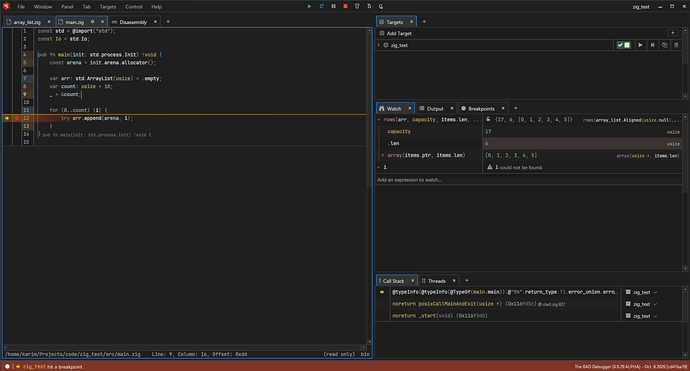Click line number 11 in the gutter
The height and width of the screenshot is (371, 690).
(x=26, y=110)
